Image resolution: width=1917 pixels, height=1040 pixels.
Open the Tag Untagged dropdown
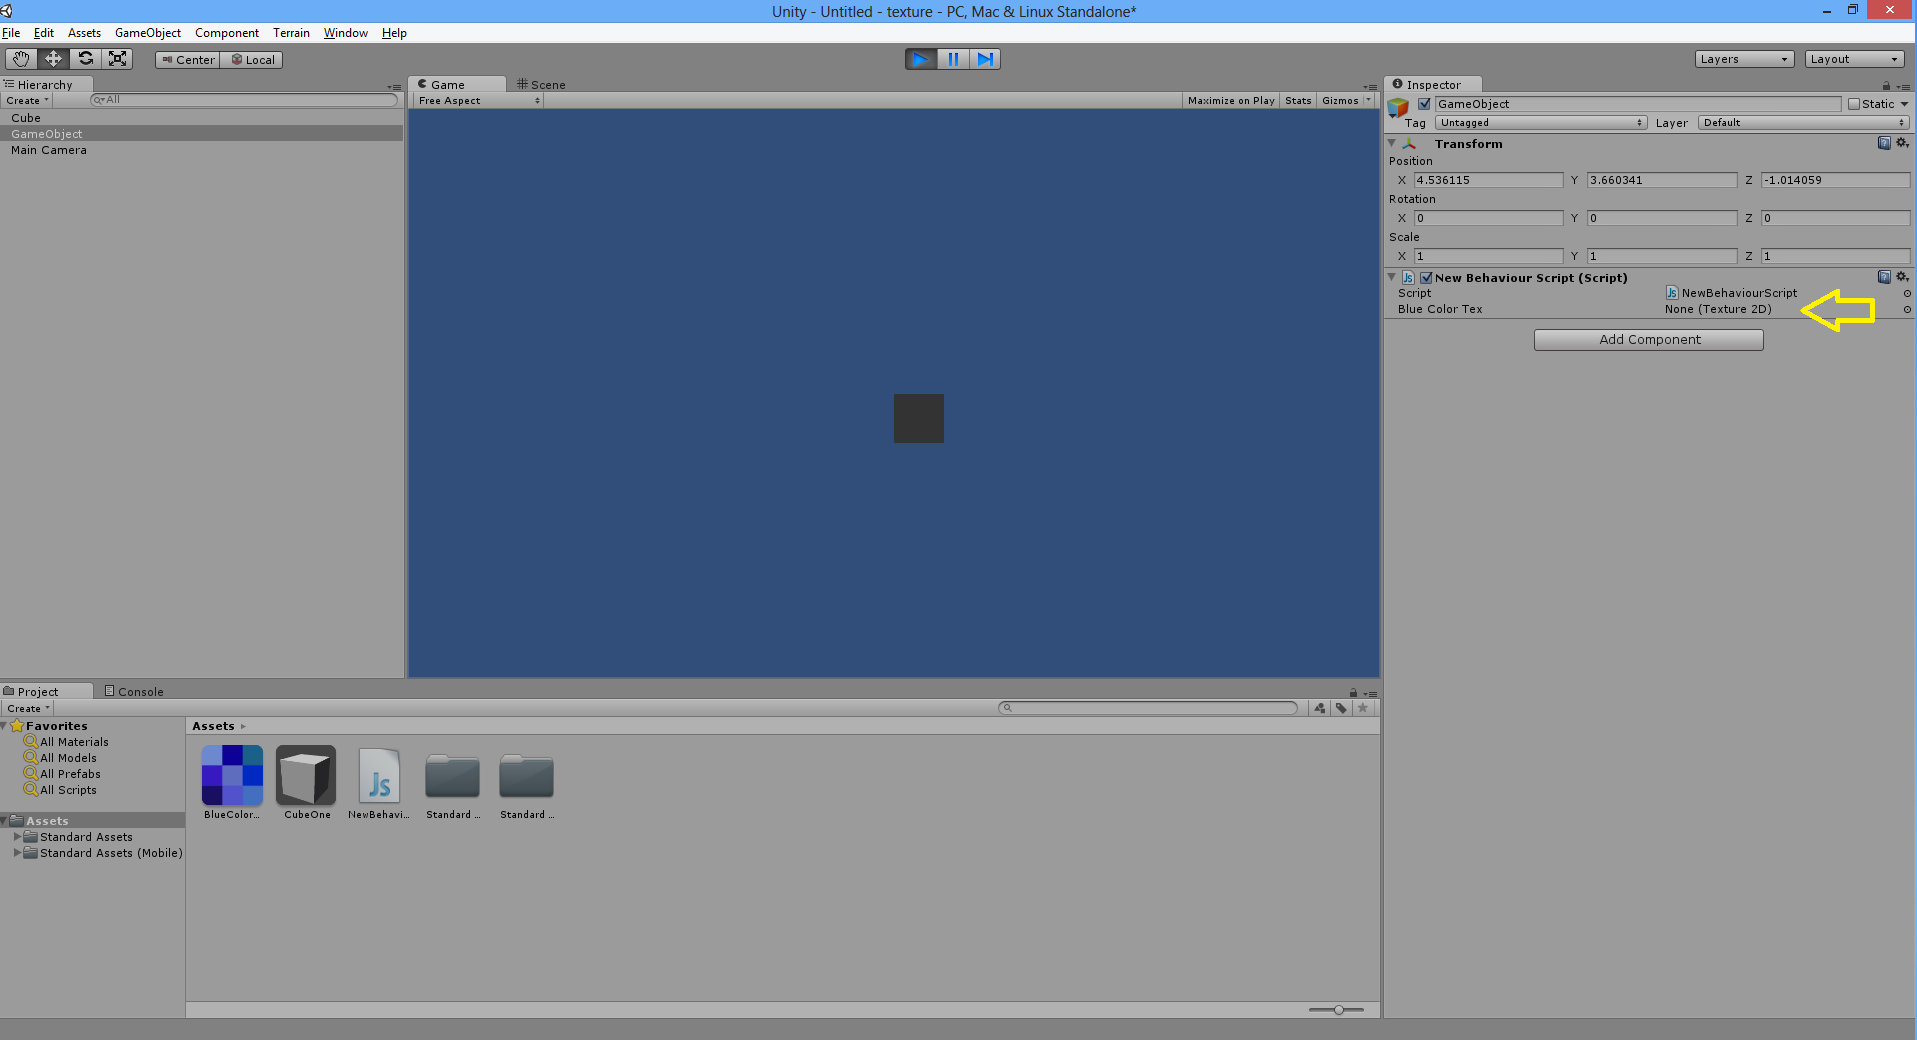(1541, 123)
